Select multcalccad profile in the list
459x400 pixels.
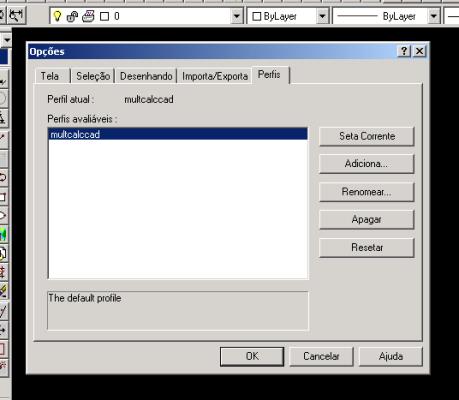tap(178, 134)
